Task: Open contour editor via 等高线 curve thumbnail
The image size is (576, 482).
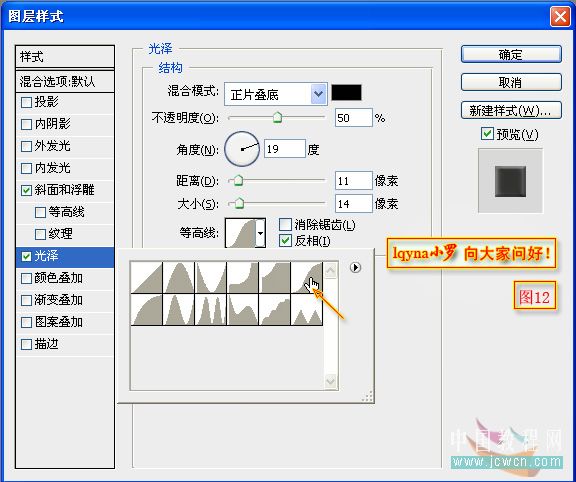Action: point(240,233)
